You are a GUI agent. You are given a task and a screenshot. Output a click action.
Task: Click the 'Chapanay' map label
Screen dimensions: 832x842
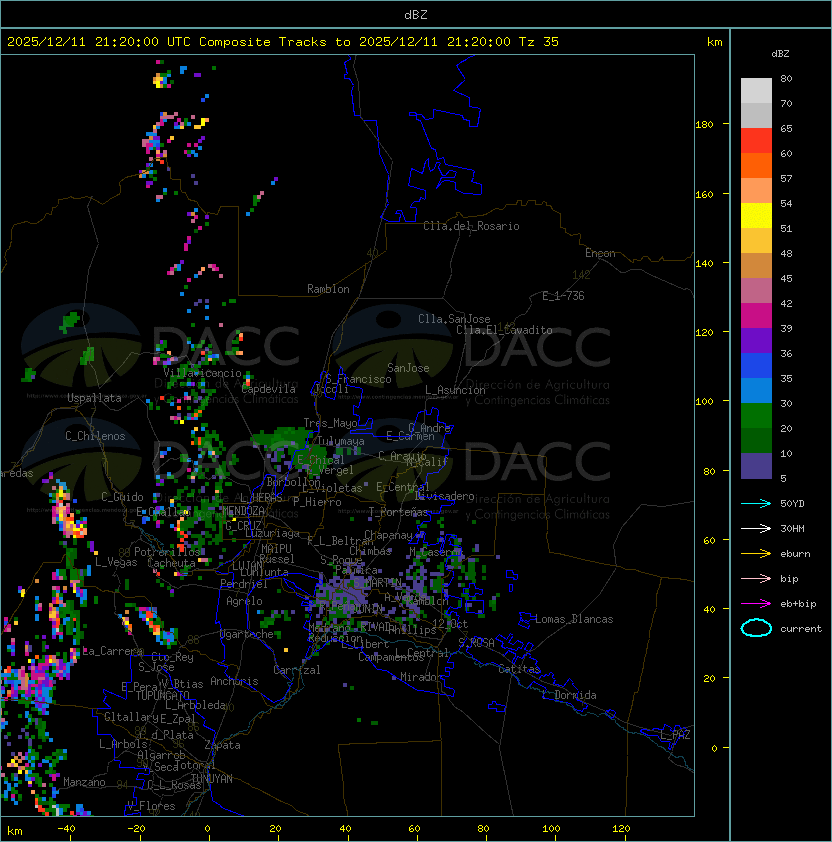[x=388, y=535]
